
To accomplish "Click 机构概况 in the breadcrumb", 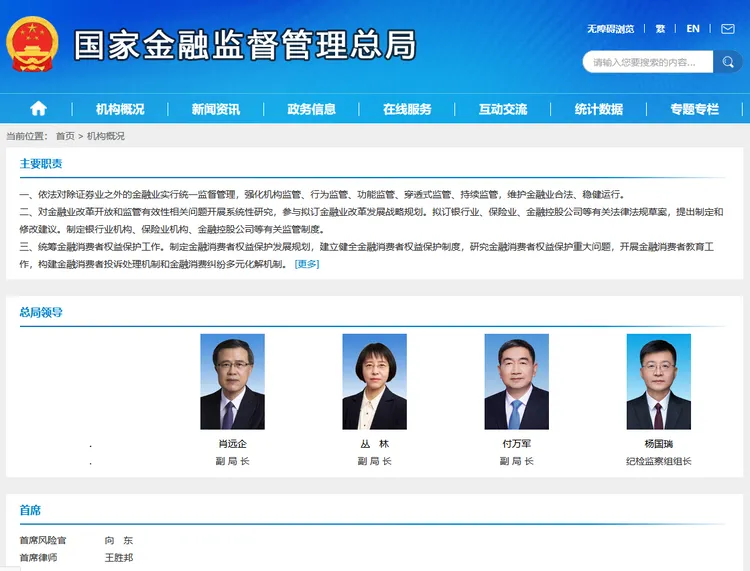I will tap(106, 136).
